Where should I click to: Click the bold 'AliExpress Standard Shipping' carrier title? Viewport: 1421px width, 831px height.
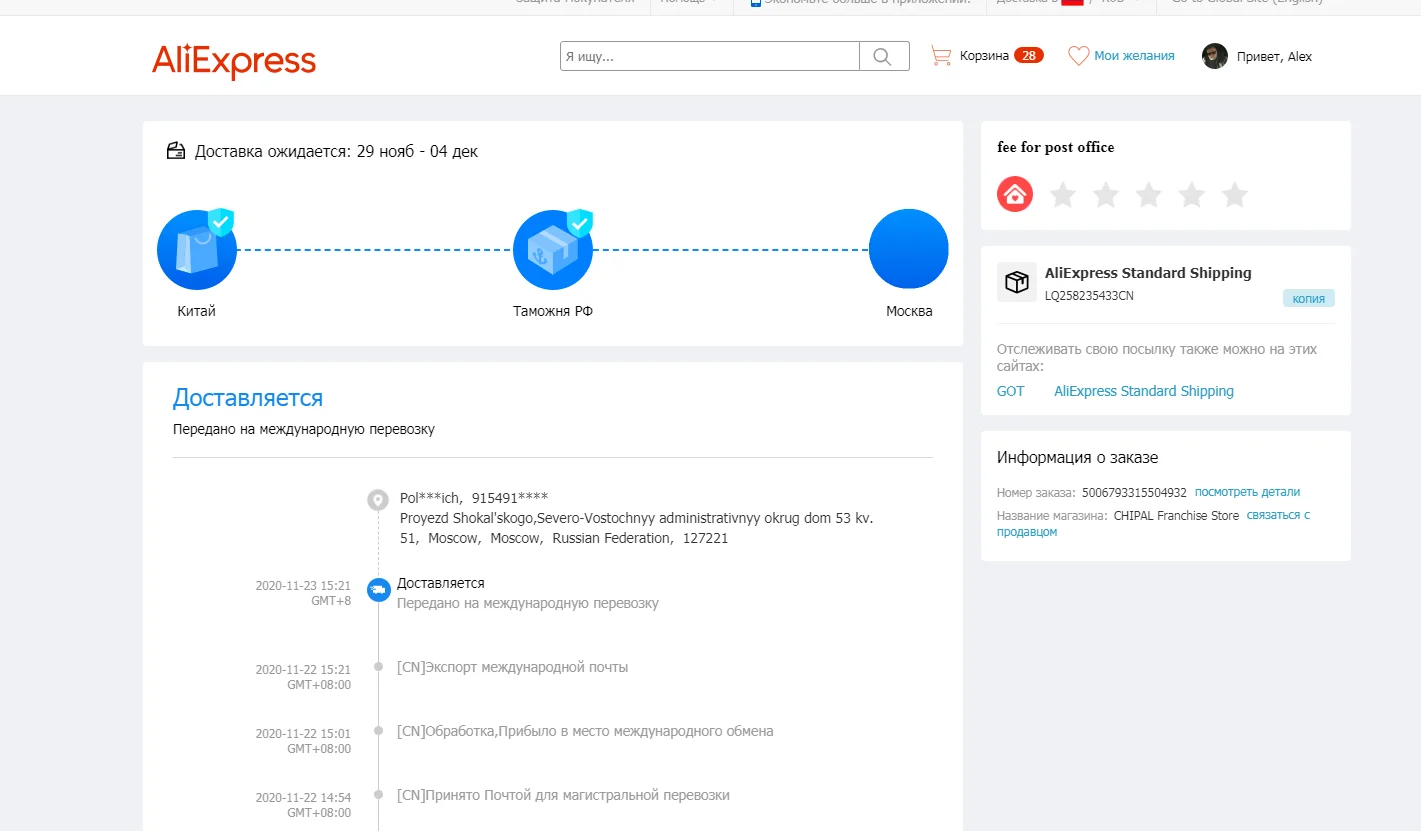1148,273
